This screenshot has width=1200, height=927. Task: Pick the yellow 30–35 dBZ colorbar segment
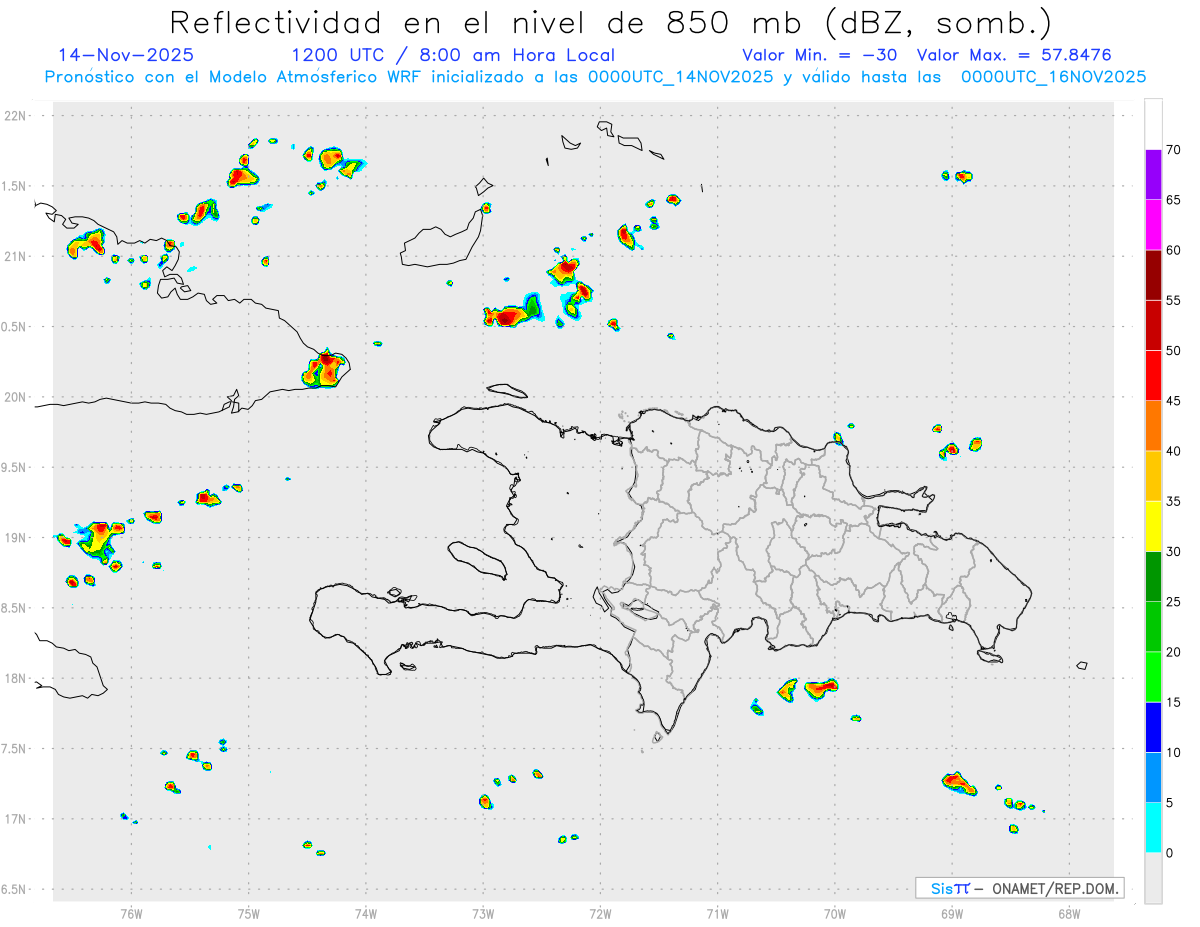pos(1153,526)
